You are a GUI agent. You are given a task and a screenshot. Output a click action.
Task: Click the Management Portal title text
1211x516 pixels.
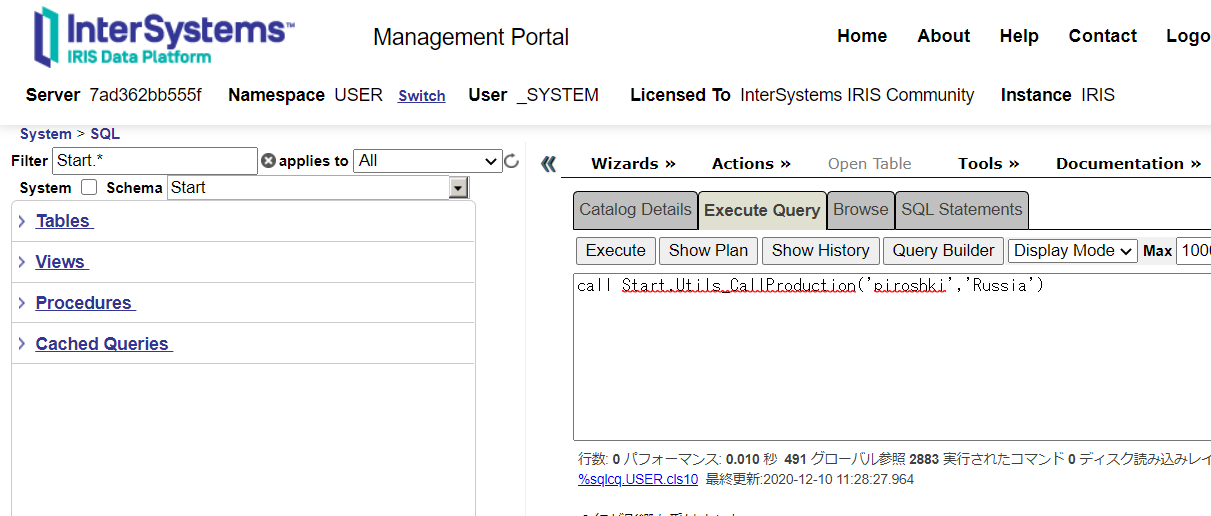point(471,38)
